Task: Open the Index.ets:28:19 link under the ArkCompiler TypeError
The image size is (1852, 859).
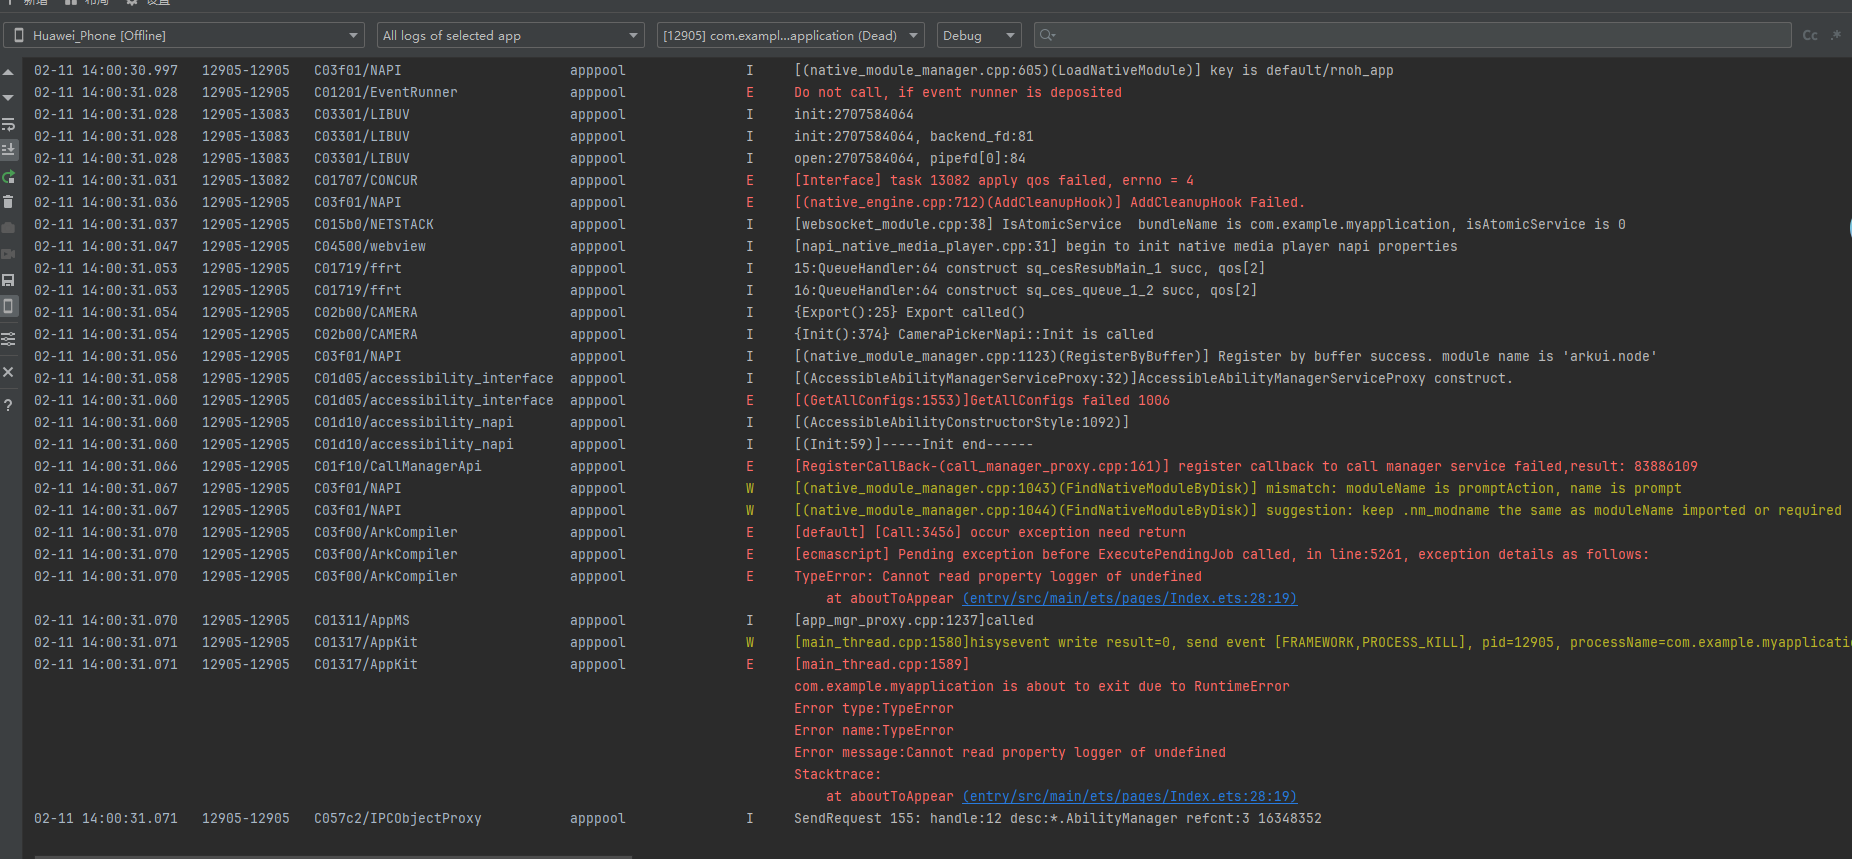Action: coord(1129,598)
